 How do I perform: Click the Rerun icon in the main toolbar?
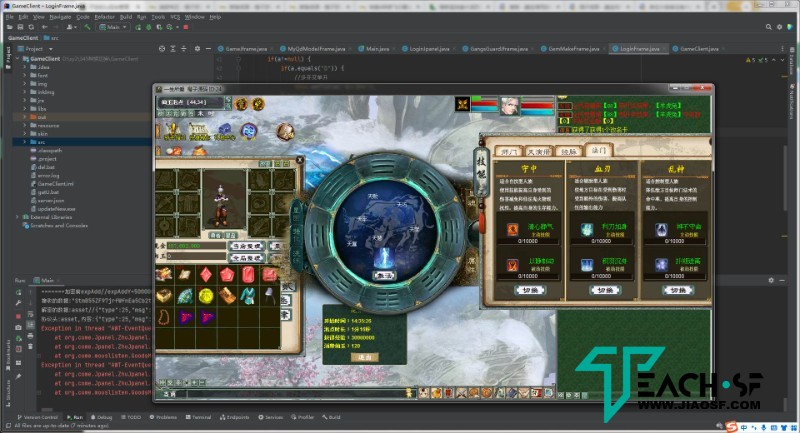(138, 27)
